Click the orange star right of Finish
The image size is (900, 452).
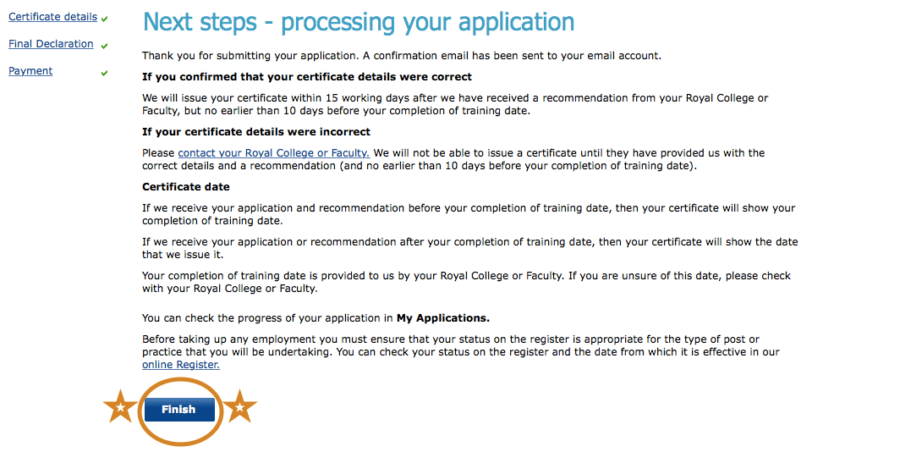click(x=240, y=407)
